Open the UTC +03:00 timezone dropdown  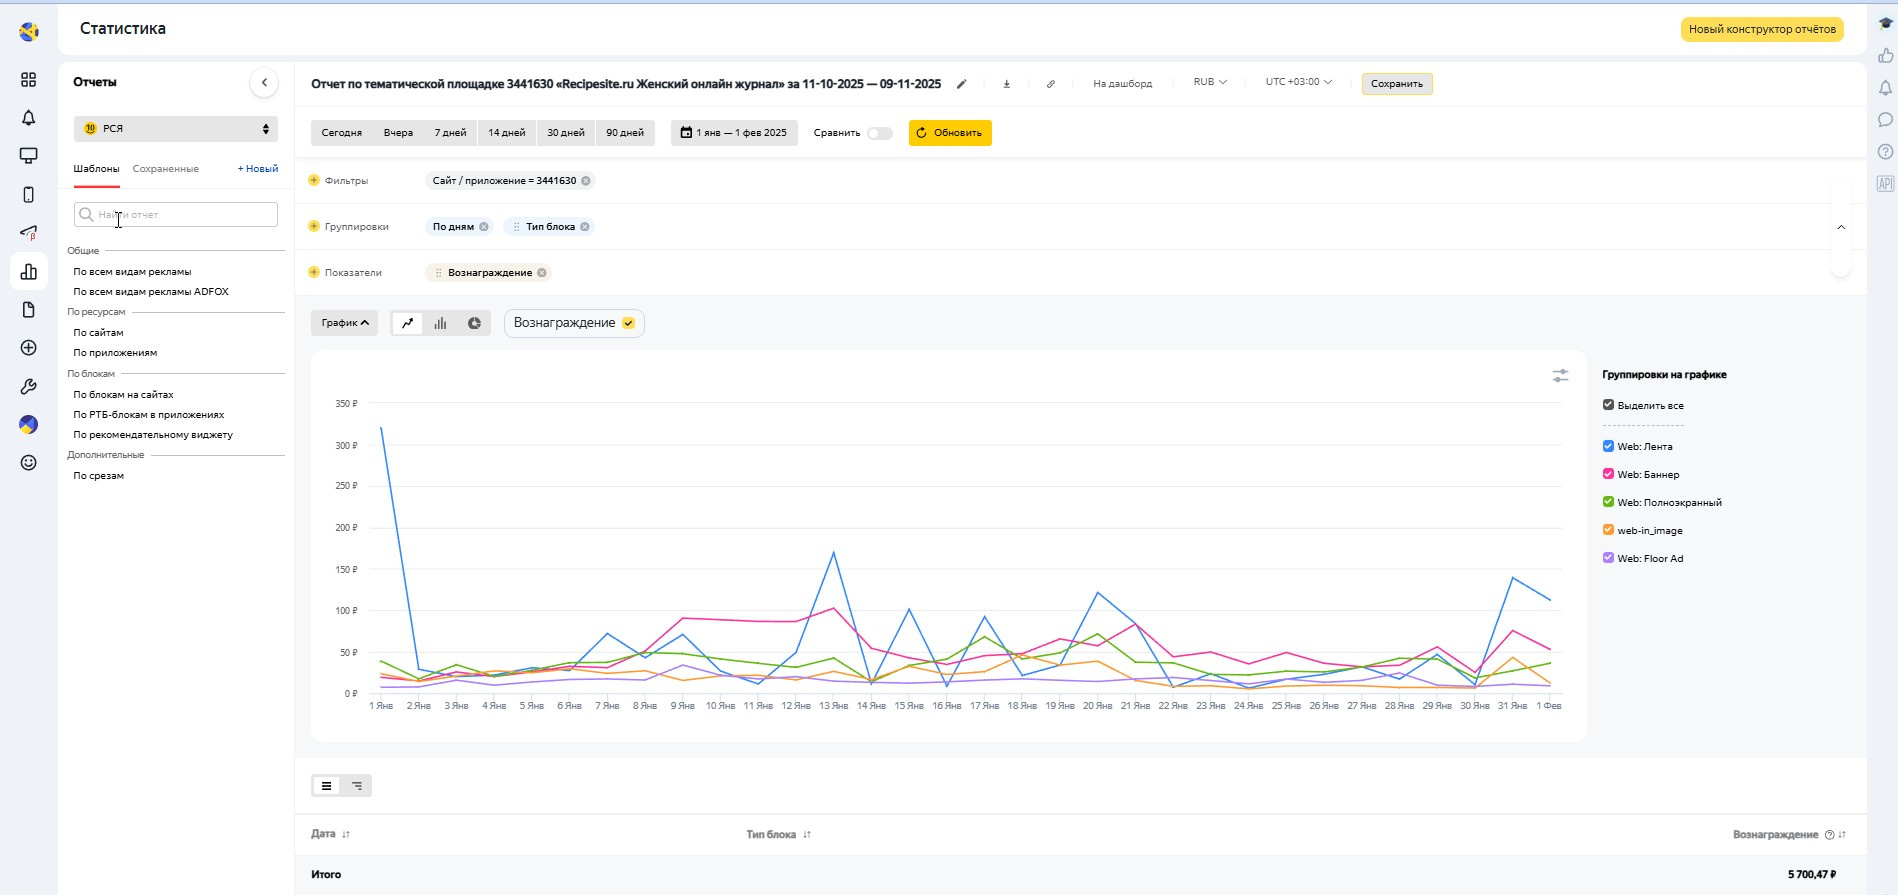[1298, 83]
